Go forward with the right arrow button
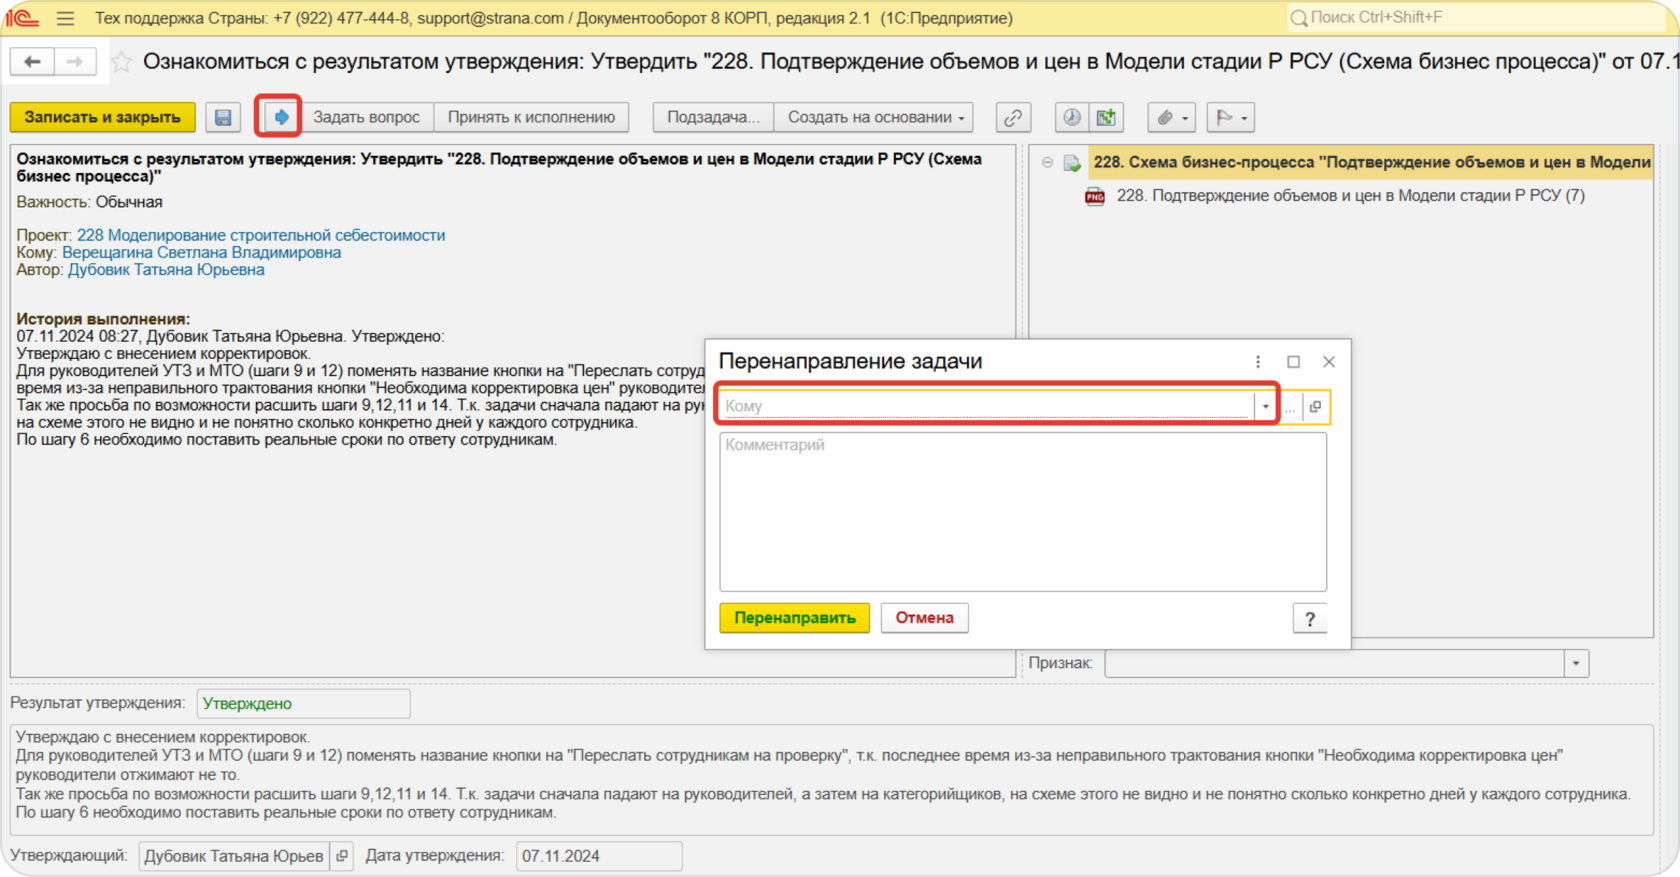Image resolution: width=1680 pixels, height=877 pixels. point(75,62)
